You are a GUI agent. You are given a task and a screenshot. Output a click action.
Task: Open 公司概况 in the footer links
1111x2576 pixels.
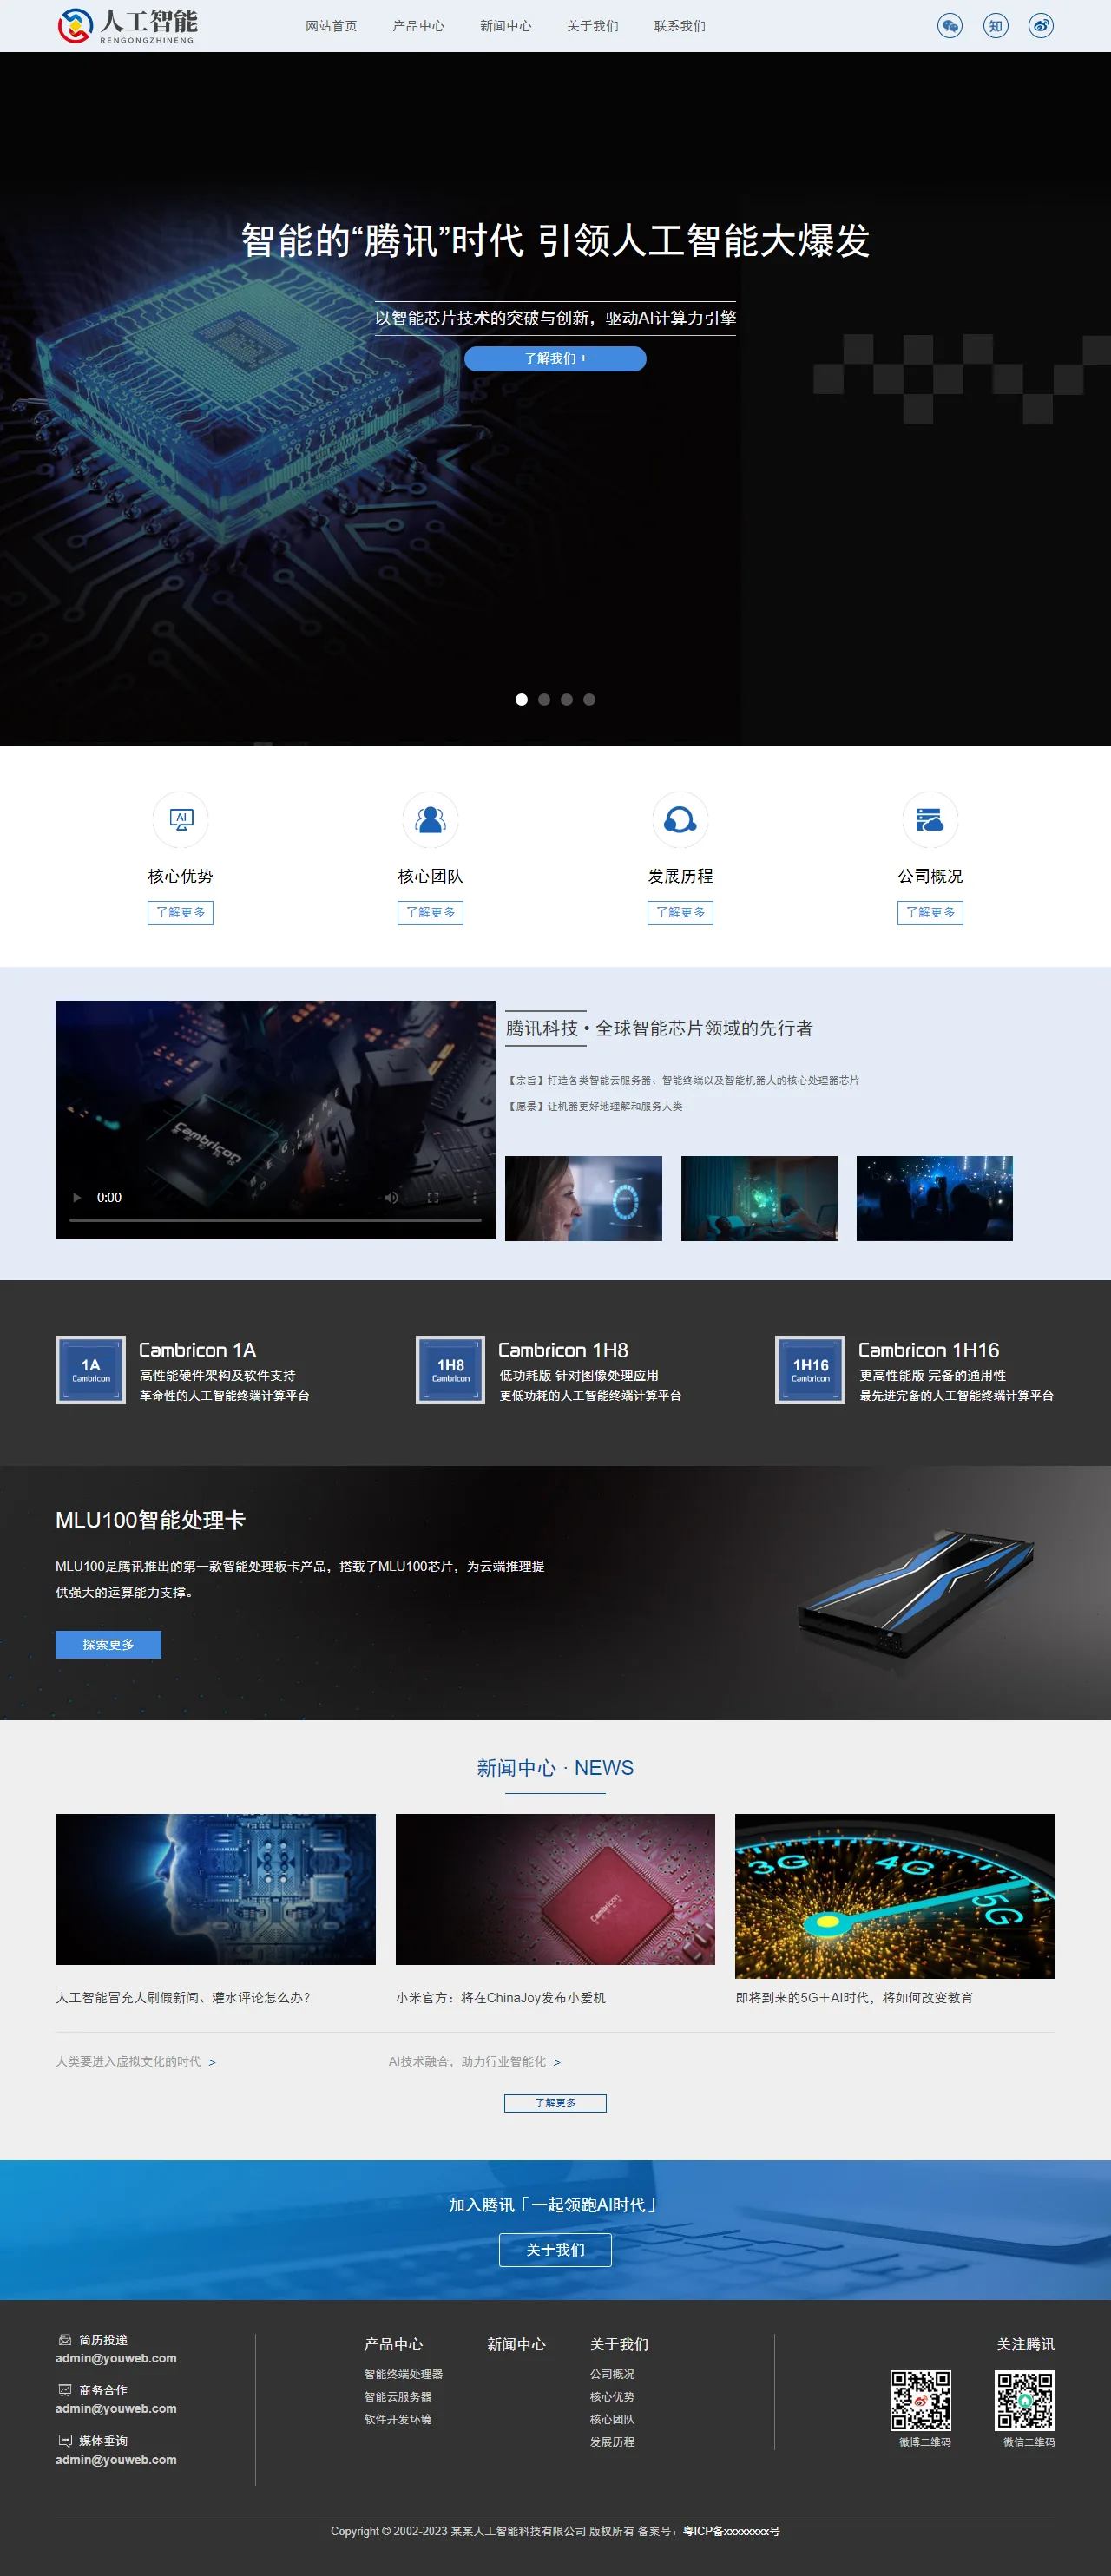point(612,2374)
